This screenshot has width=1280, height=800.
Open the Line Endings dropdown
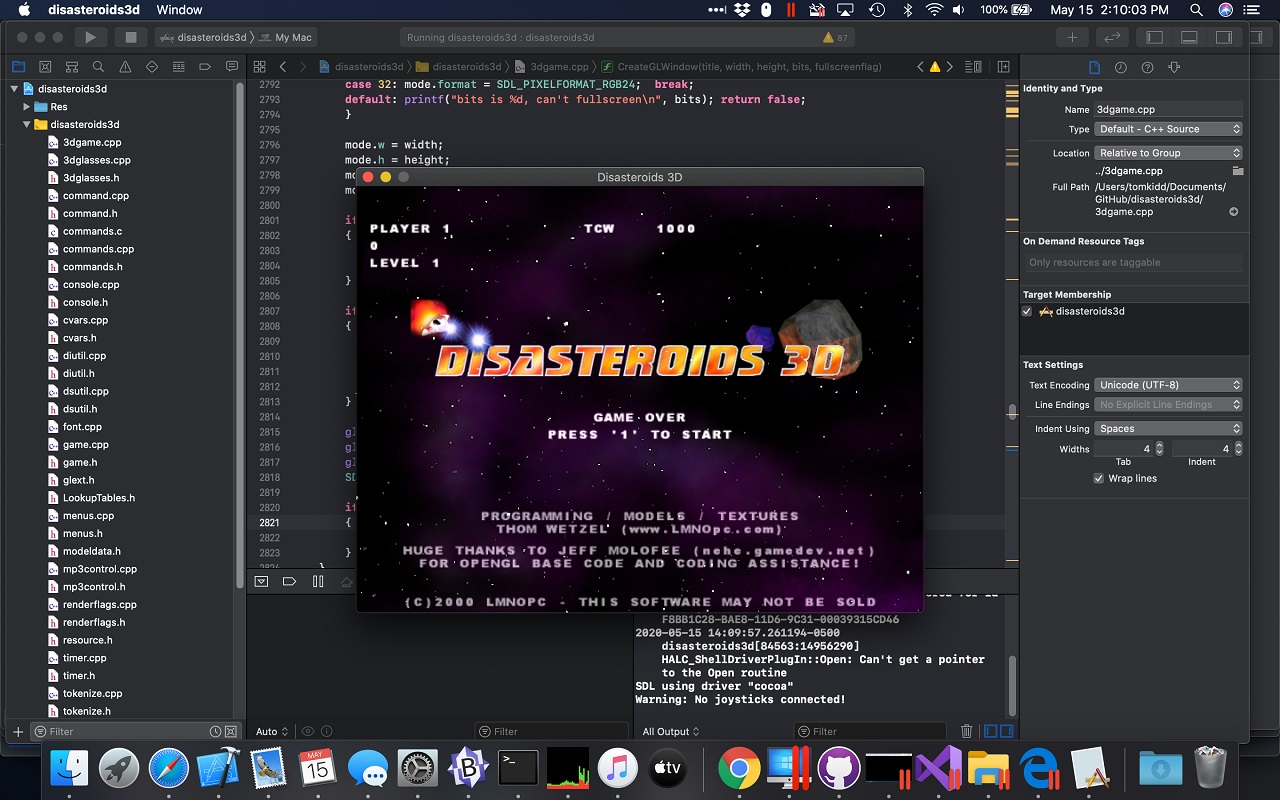tap(1168, 405)
